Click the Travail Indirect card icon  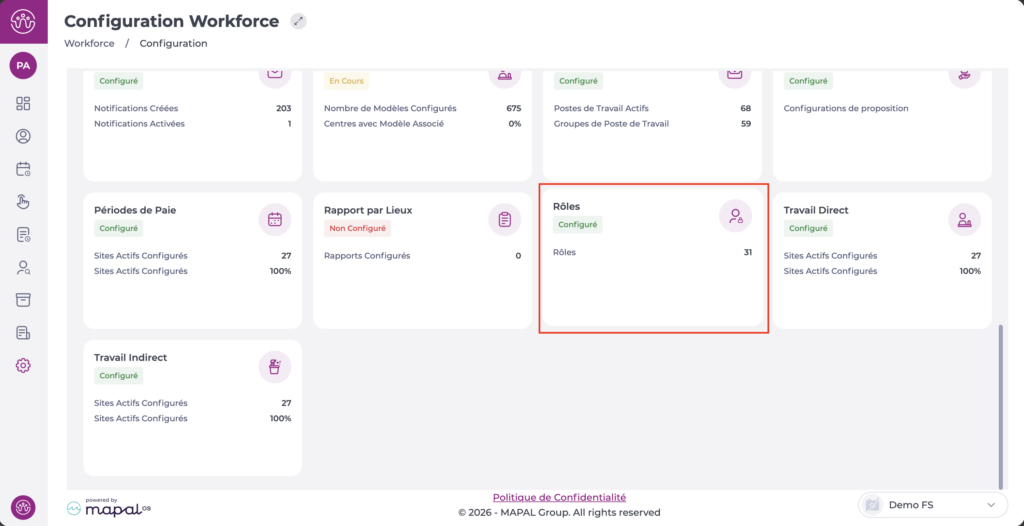click(275, 367)
